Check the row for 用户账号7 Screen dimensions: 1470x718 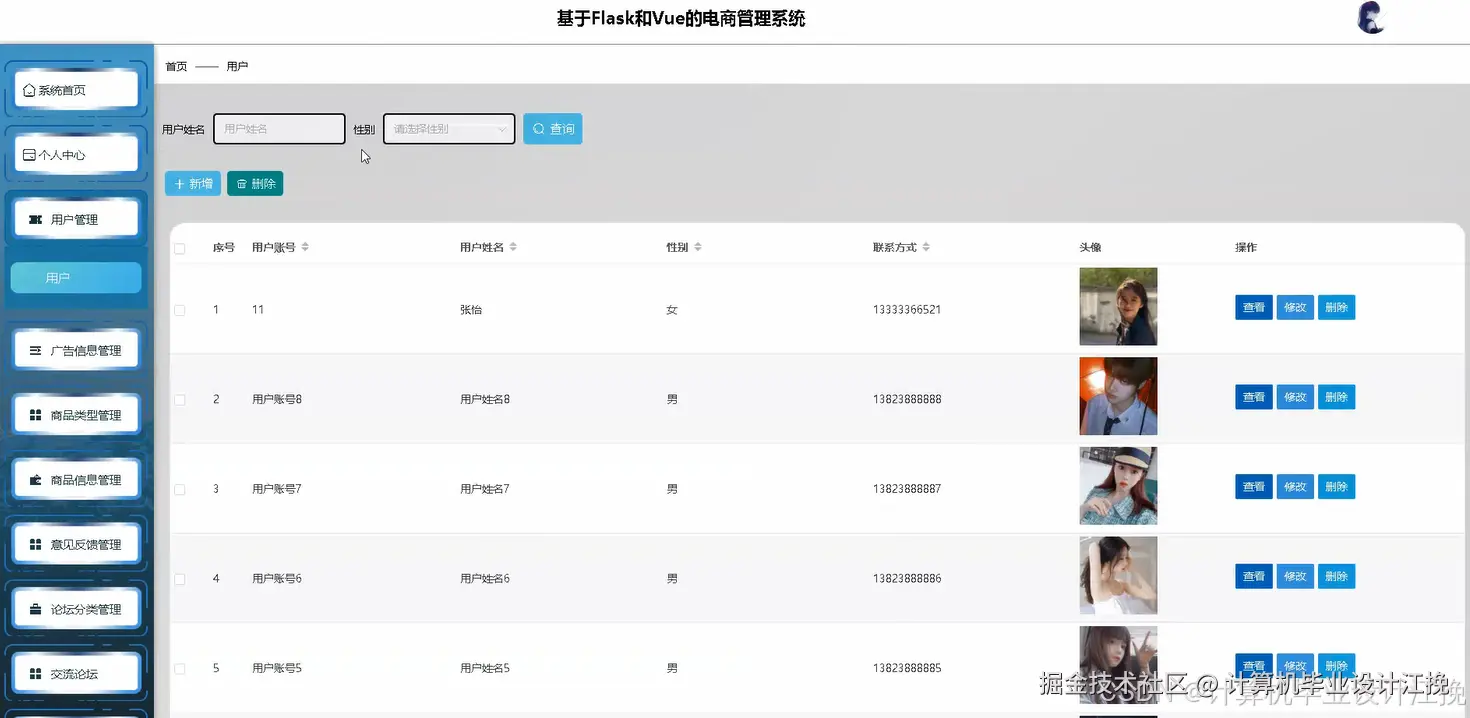pos(180,490)
